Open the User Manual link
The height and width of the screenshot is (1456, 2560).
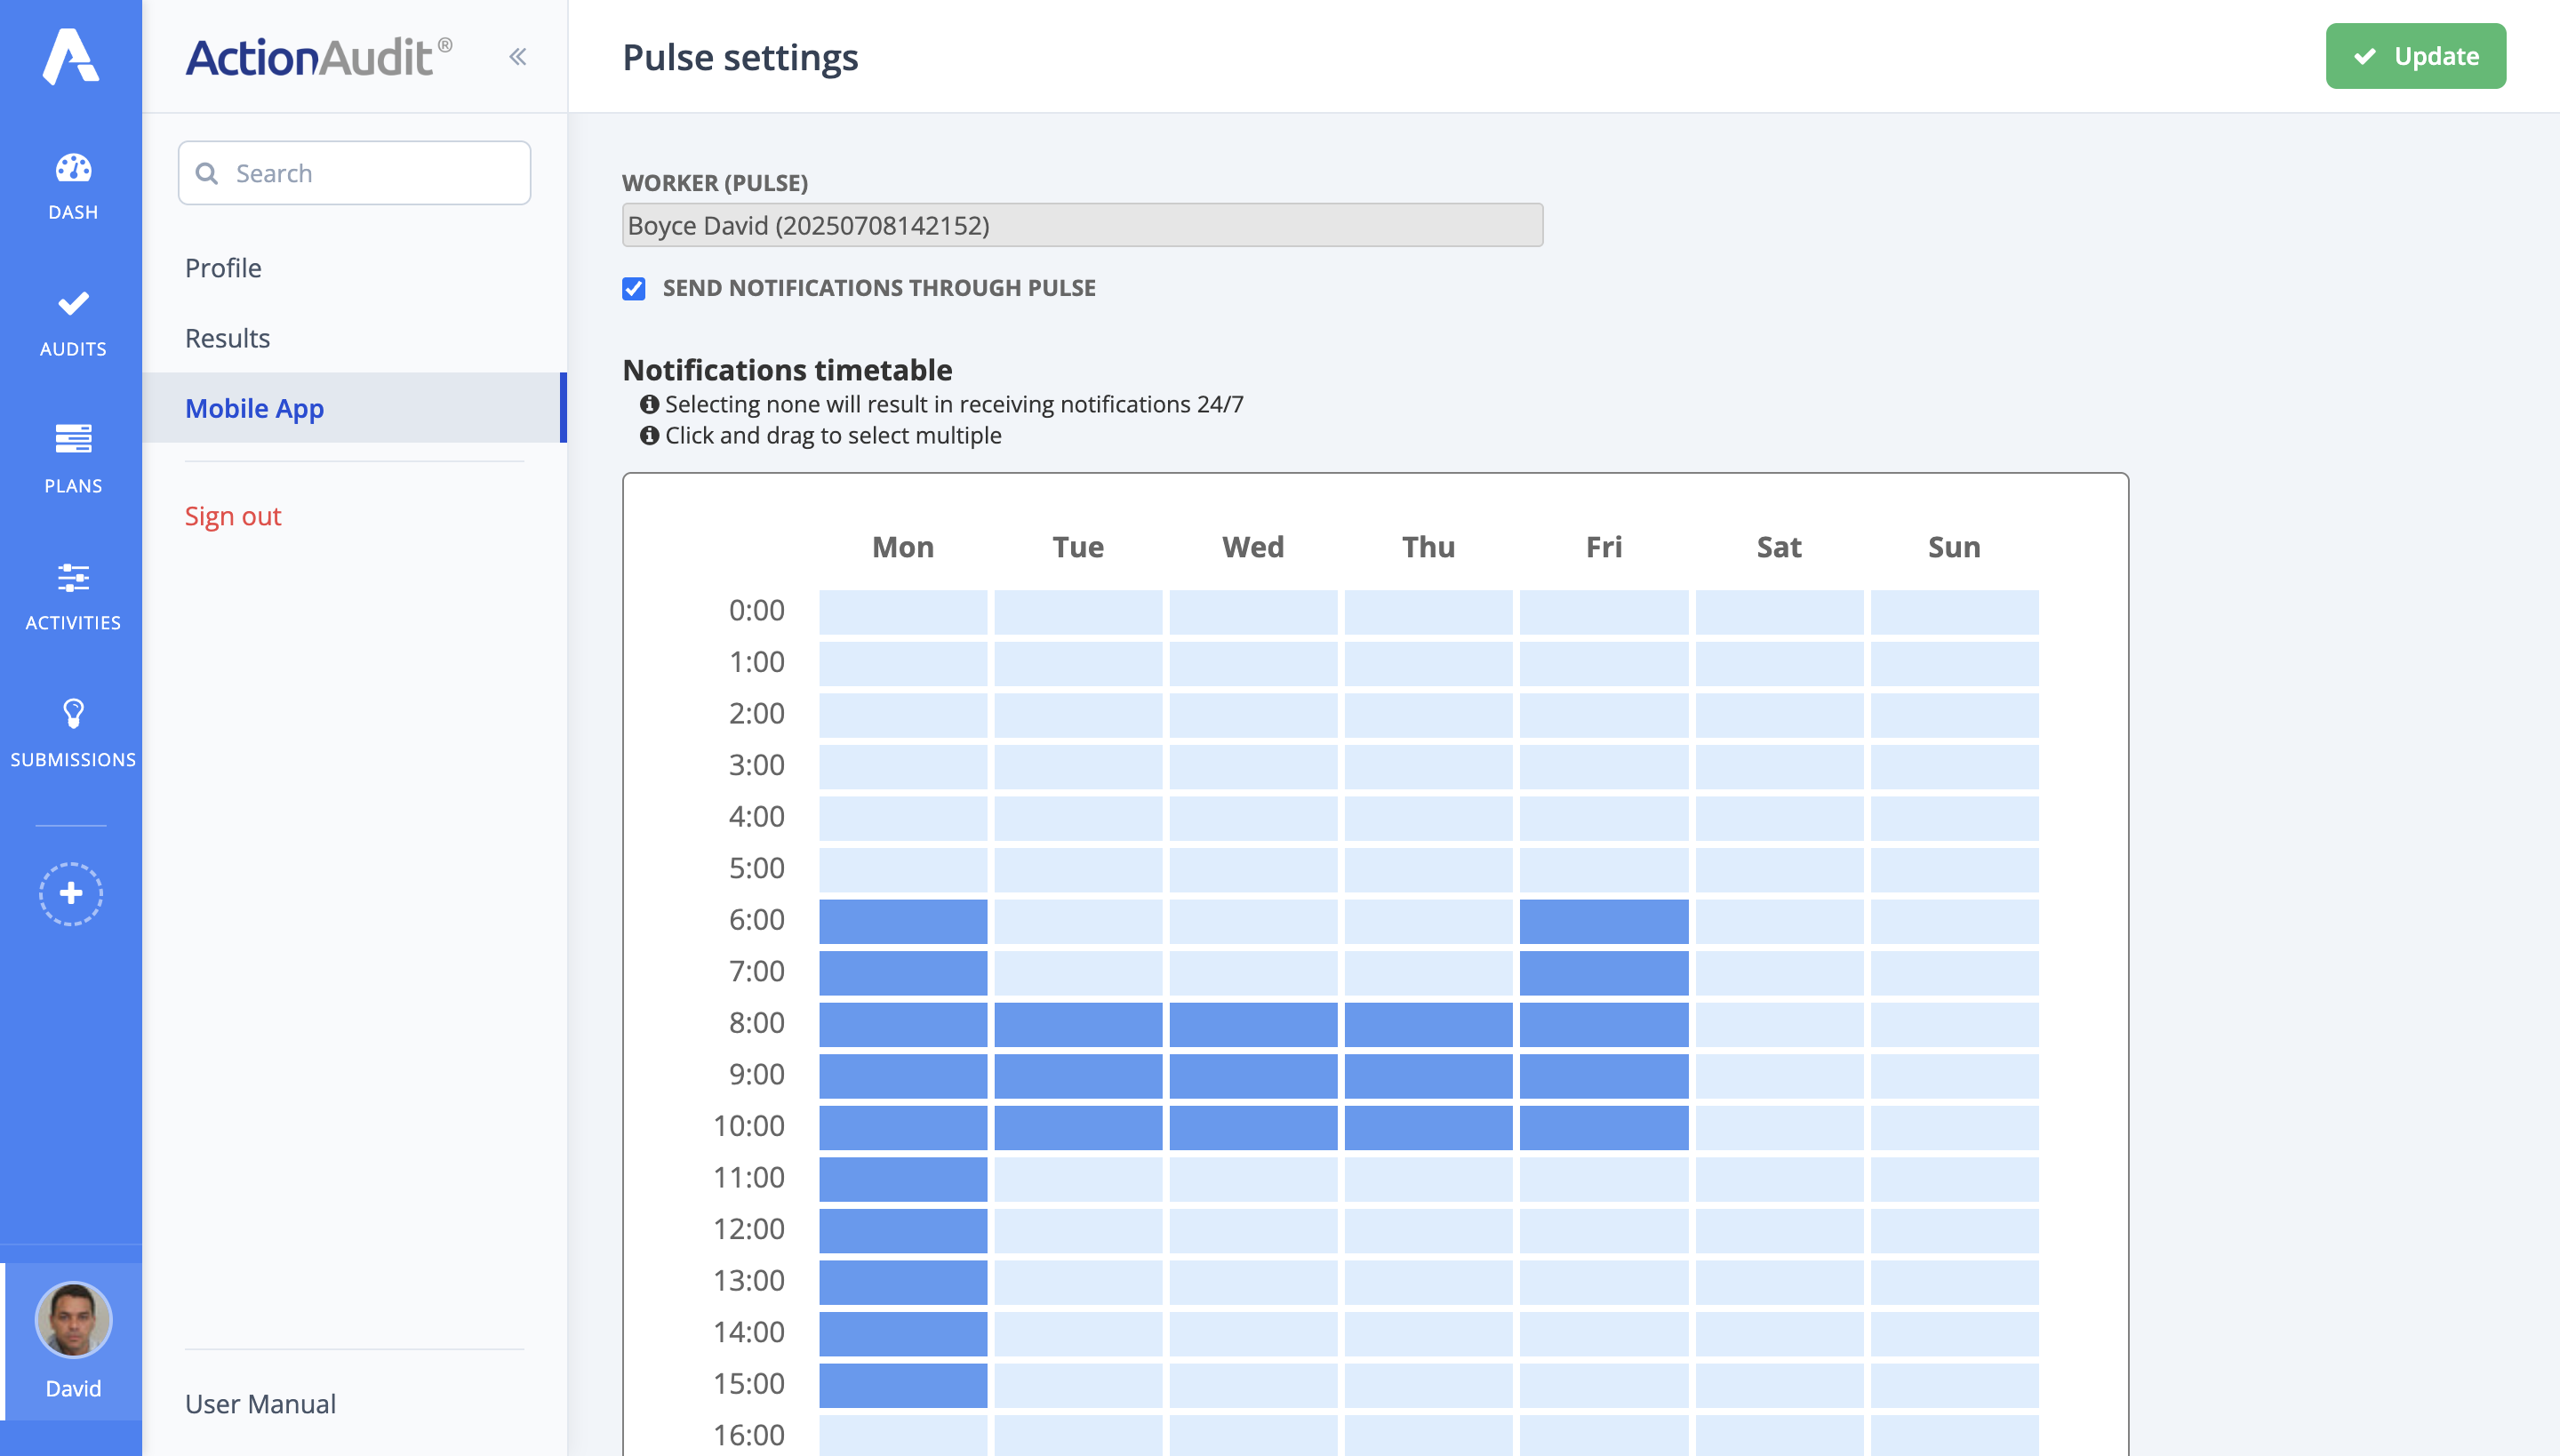pyautogui.click(x=260, y=1404)
